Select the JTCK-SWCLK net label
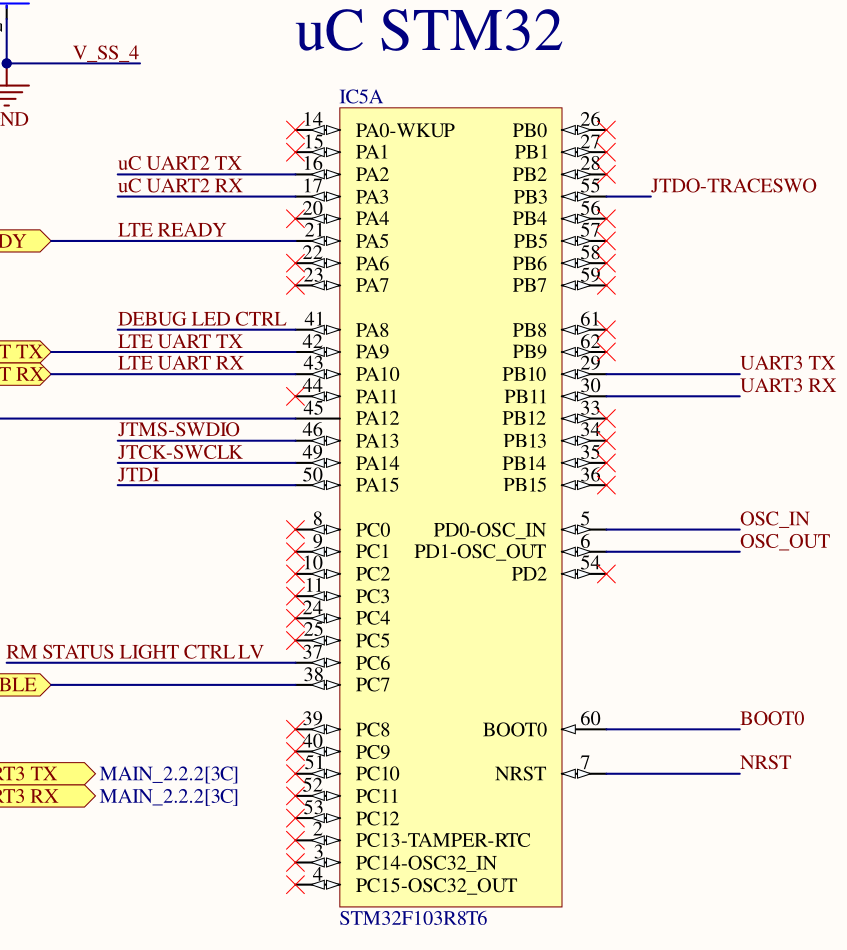Image resolution: width=847 pixels, height=950 pixels. pyautogui.click(x=180, y=452)
